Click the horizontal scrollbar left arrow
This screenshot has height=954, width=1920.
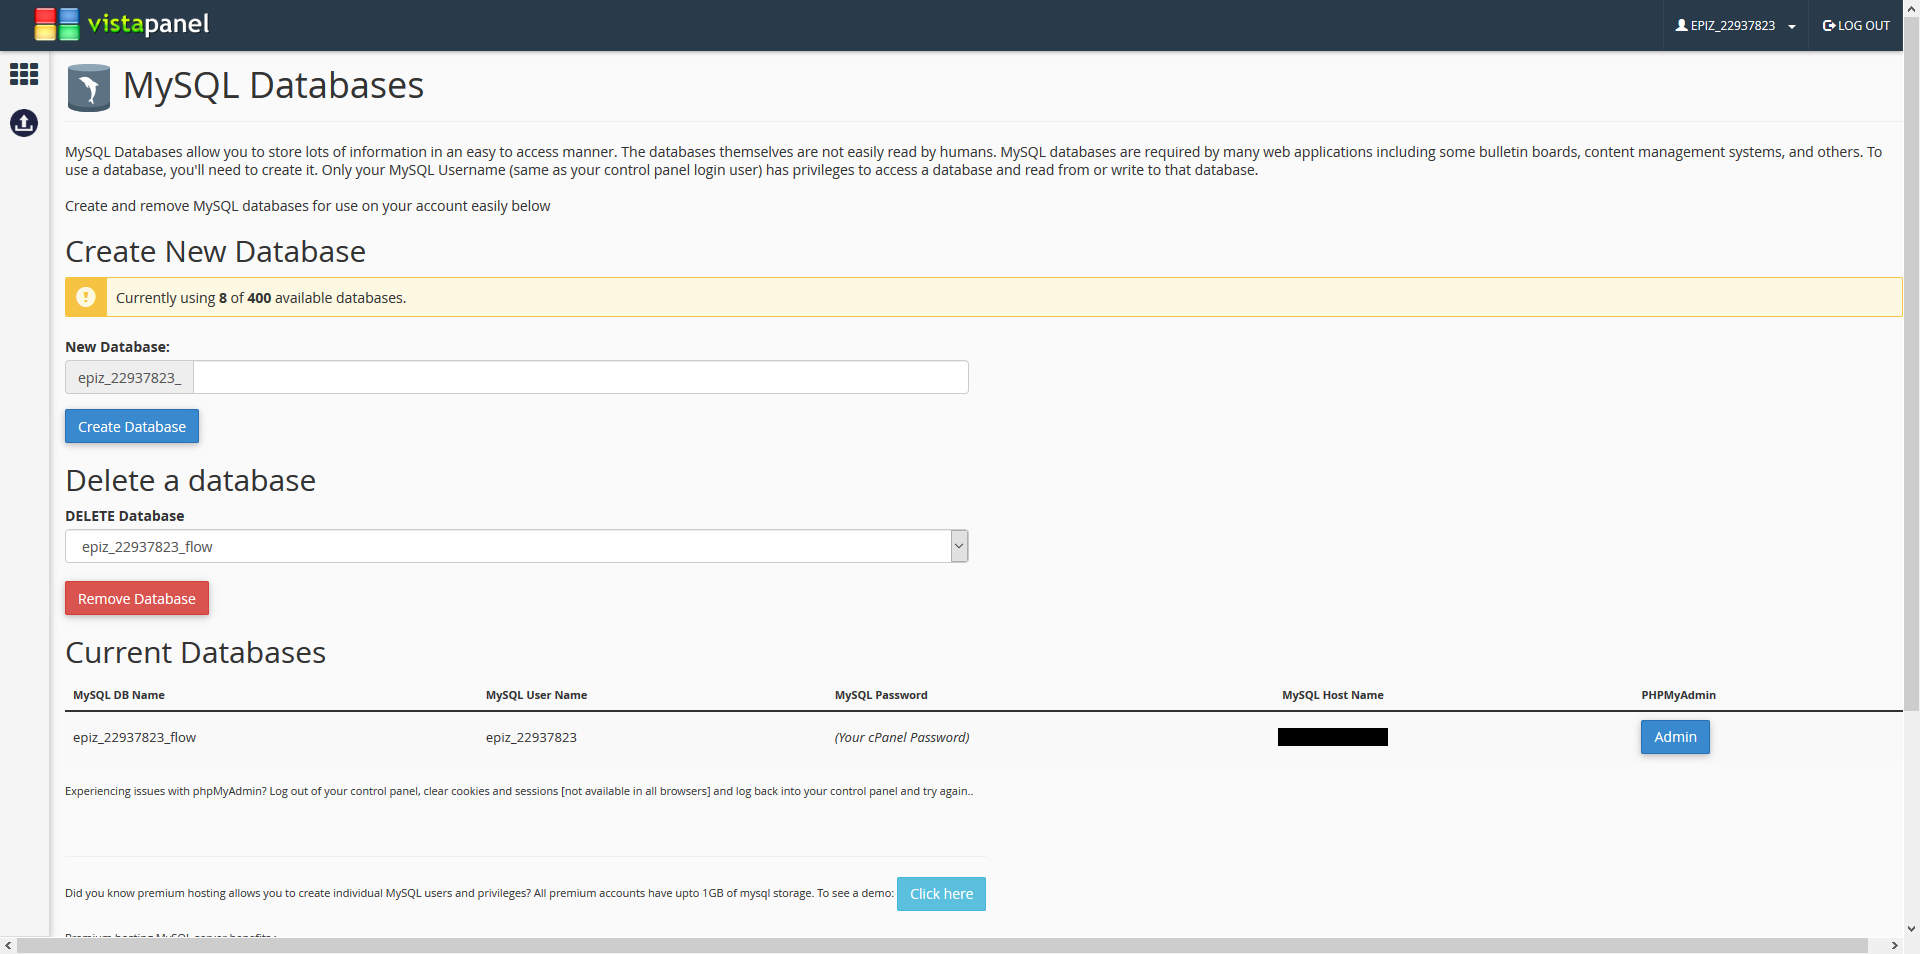[8, 946]
